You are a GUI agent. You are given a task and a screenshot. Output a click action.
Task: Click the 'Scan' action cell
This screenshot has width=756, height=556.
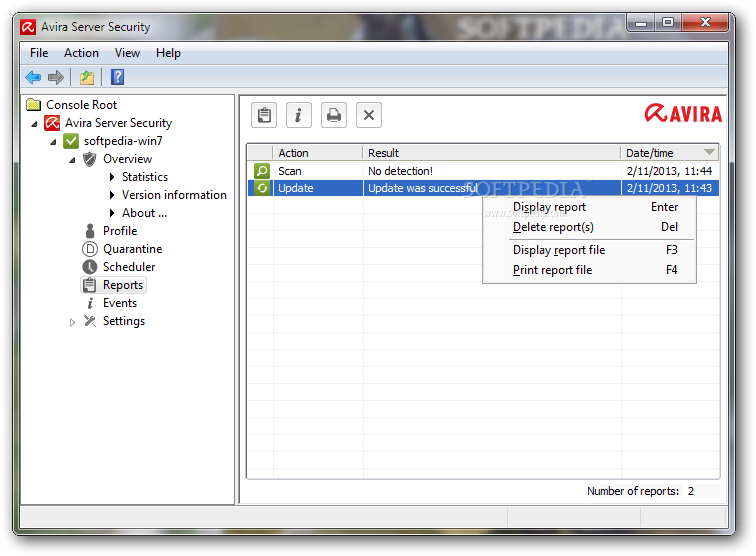[x=290, y=171]
